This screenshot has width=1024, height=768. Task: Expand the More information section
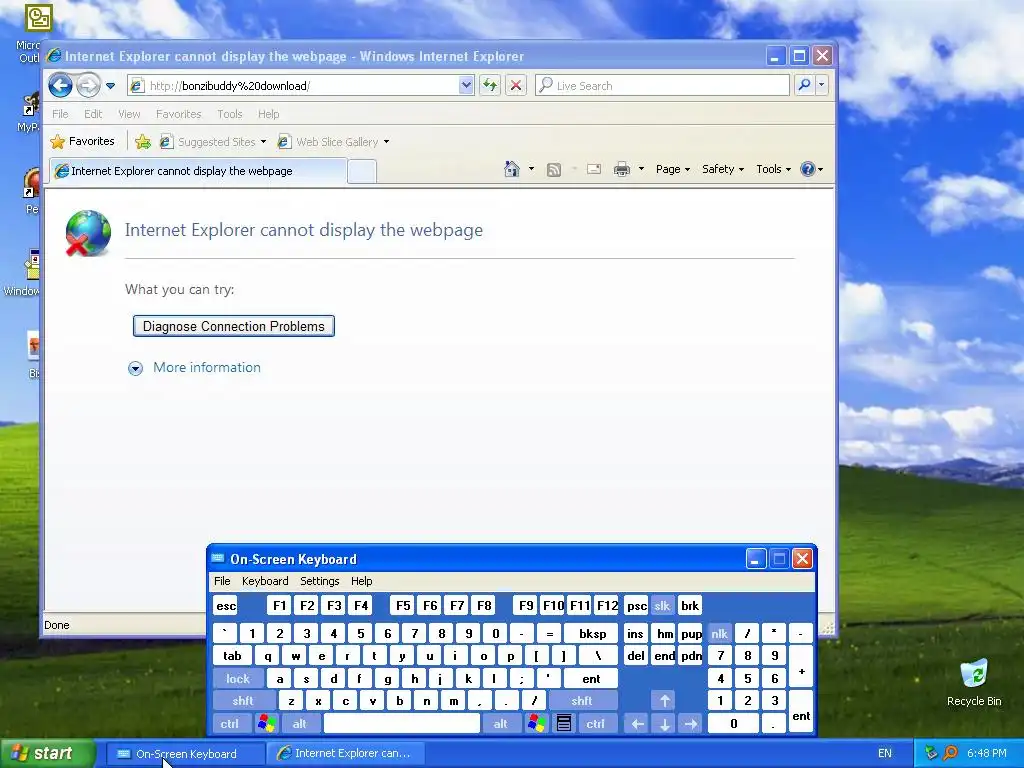point(194,368)
